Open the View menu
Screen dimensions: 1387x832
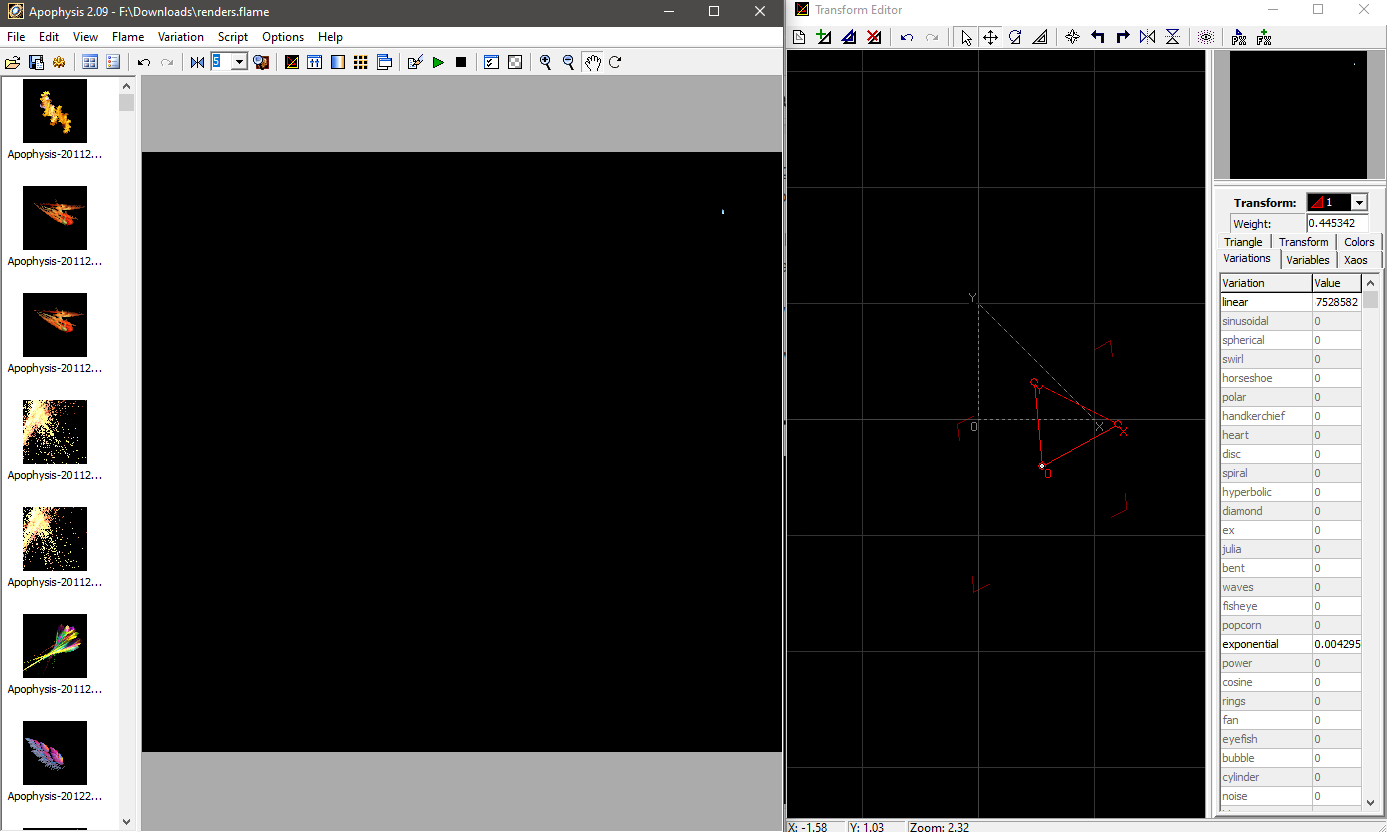pyautogui.click(x=86, y=37)
